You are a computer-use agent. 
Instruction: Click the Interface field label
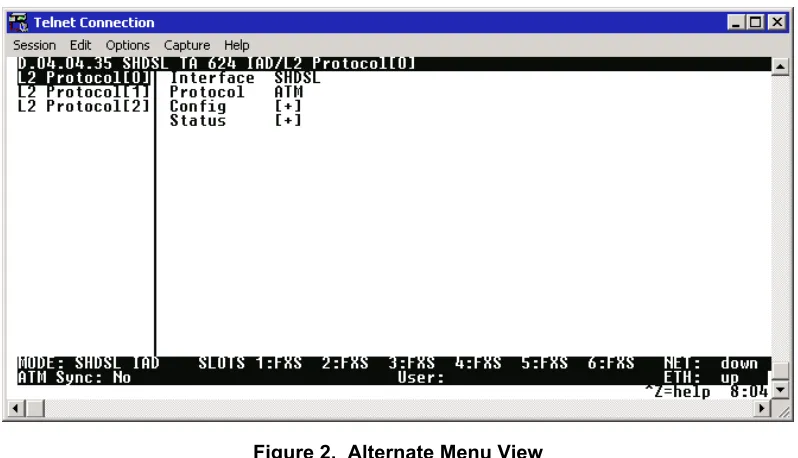point(212,78)
